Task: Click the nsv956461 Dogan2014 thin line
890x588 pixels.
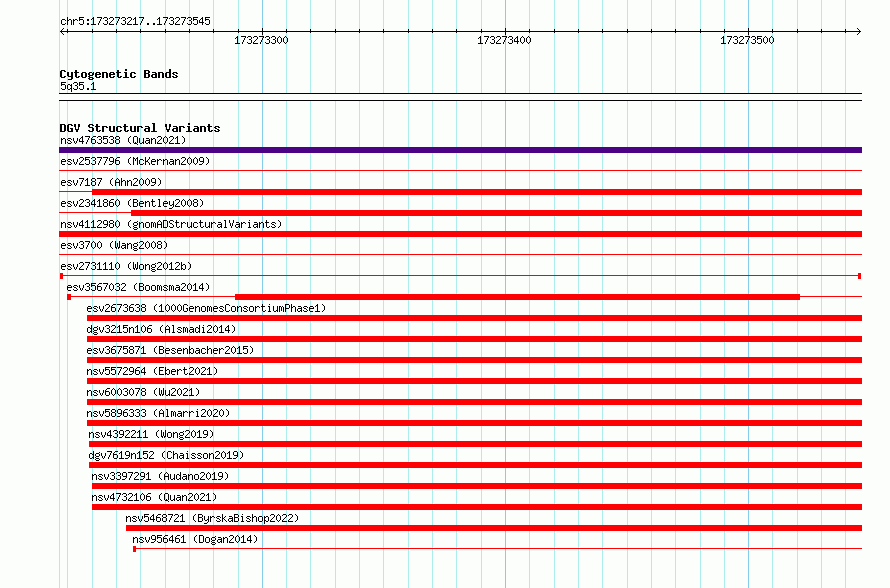Action: 497,549
